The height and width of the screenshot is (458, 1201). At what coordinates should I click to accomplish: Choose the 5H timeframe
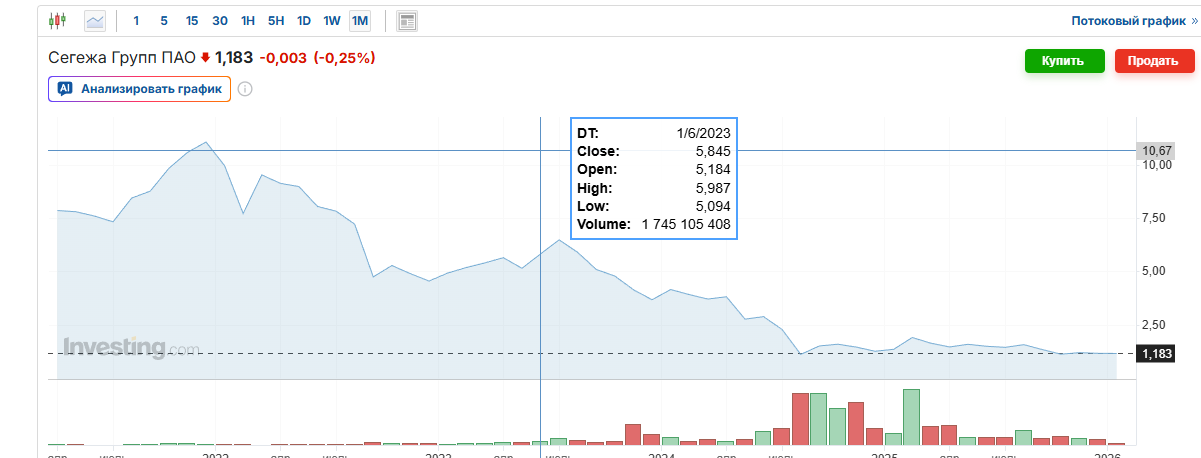click(276, 20)
